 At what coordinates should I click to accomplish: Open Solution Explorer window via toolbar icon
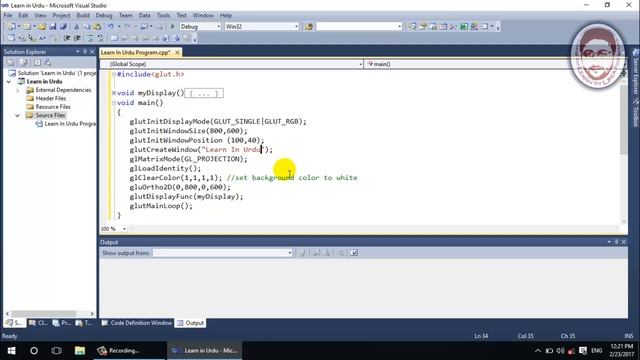(412, 27)
